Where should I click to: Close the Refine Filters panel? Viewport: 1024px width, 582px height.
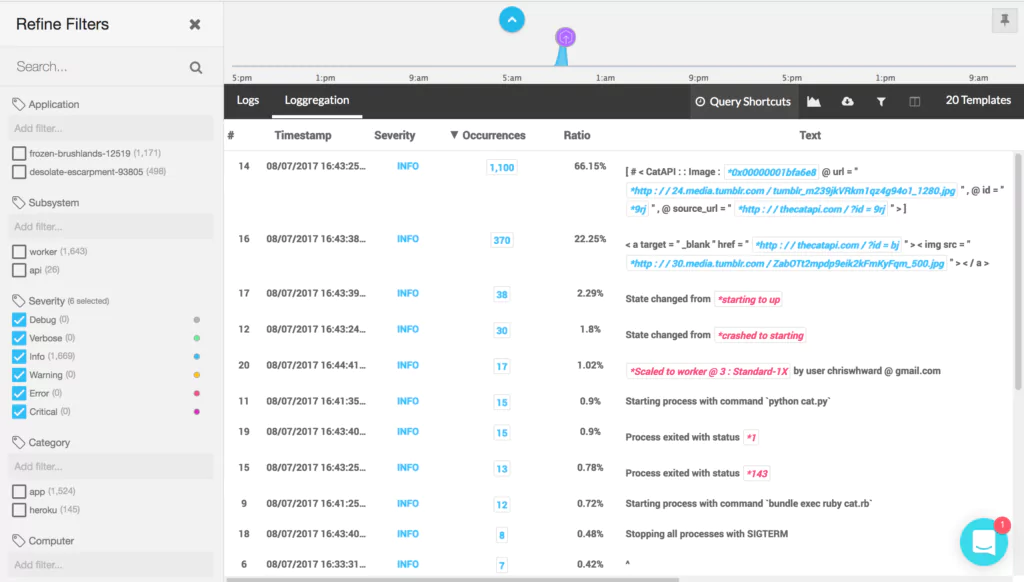195,25
